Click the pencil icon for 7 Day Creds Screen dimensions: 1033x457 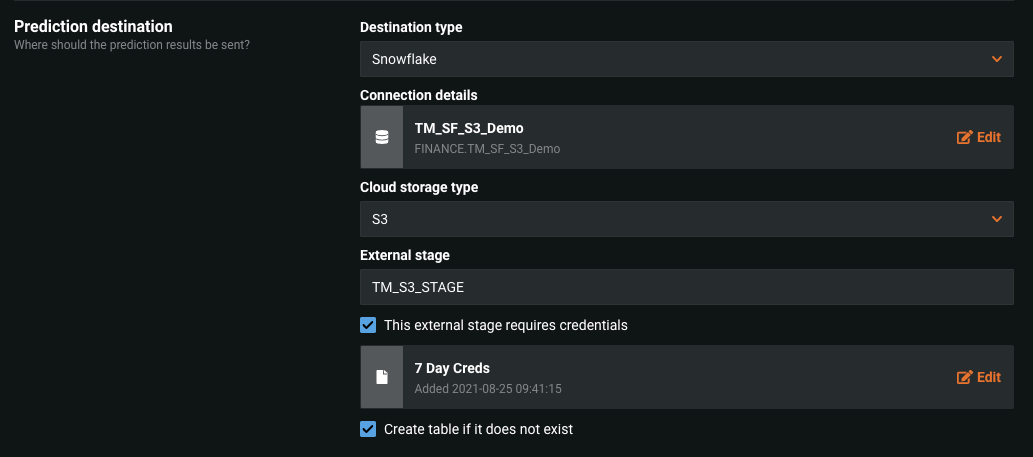tap(965, 377)
